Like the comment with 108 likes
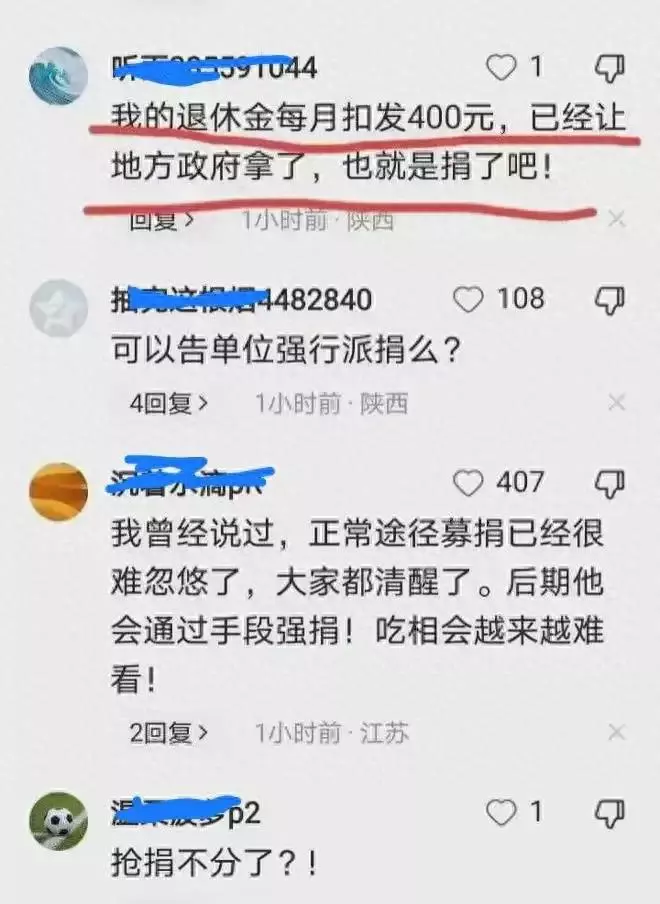This screenshot has height=904, width=660. coord(468,300)
